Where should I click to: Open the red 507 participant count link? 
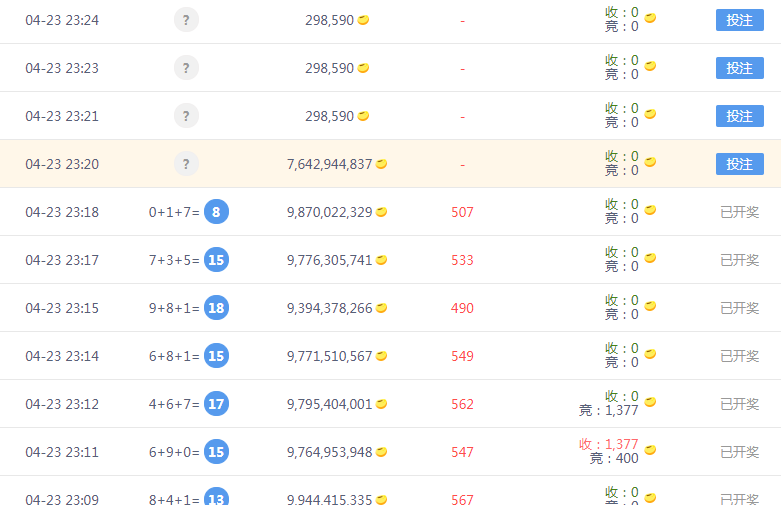(x=462, y=212)
